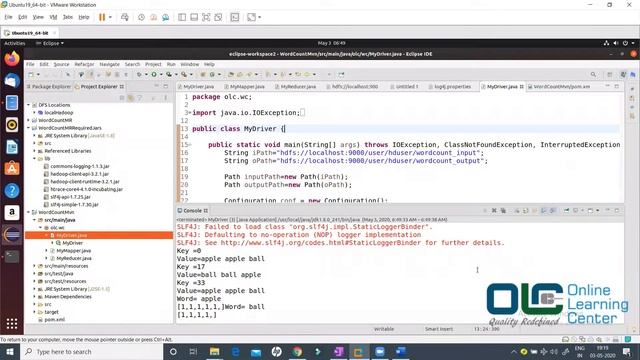Toggle fold marker on main method line 15
The image size is (640, 360).
tap(190, 144)
